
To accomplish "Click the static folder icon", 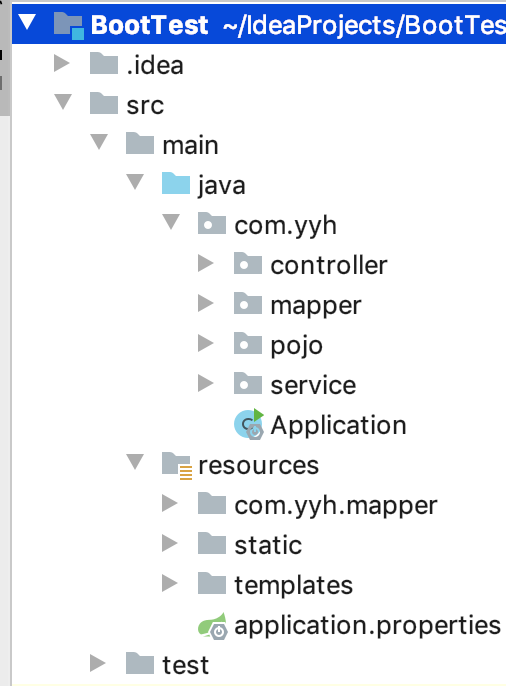I will click(212, 543).
